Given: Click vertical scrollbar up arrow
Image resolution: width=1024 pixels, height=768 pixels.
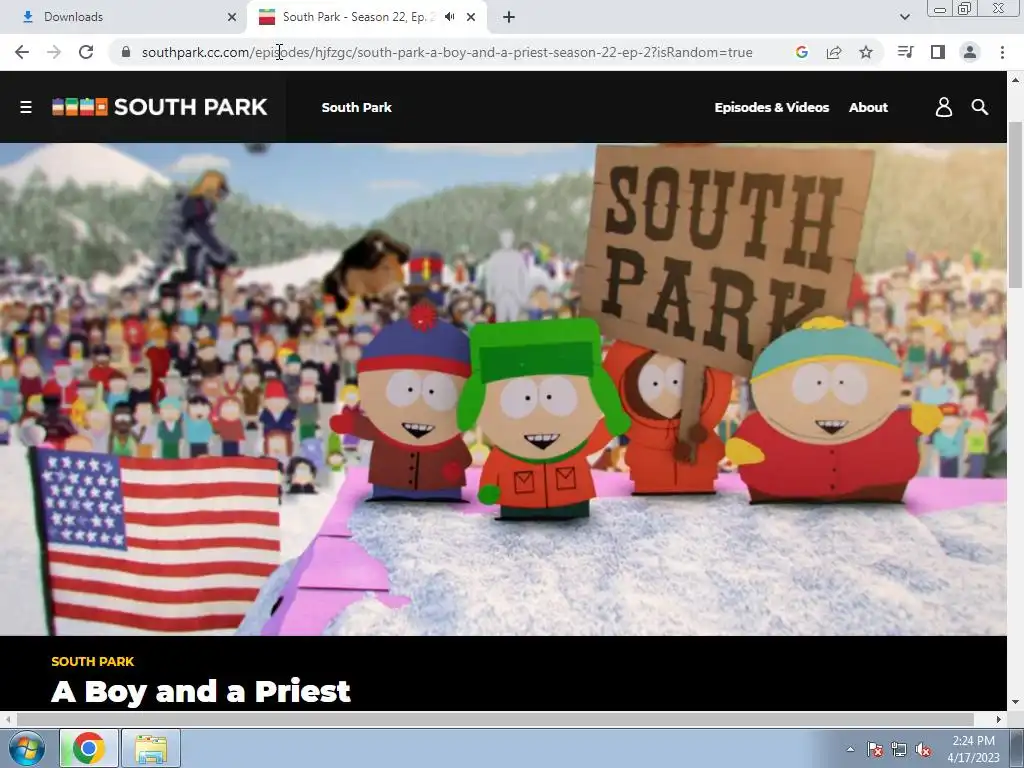Looking at the screenshot, I should click(x=1016, y=80).
